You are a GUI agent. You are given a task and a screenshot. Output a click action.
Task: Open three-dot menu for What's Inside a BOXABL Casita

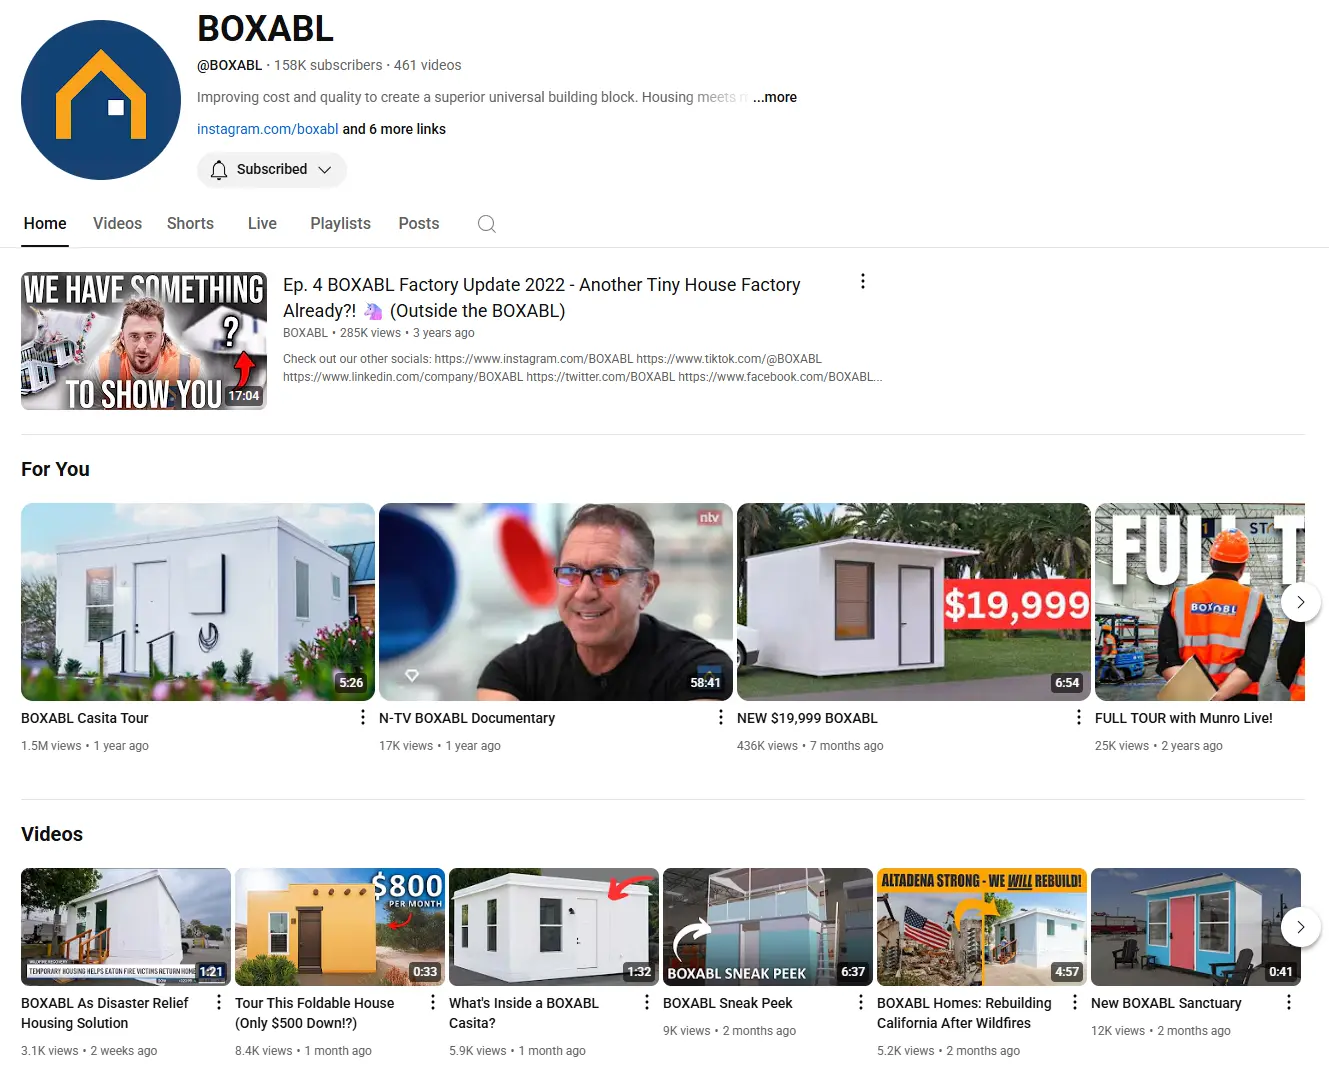[647, 1002]
